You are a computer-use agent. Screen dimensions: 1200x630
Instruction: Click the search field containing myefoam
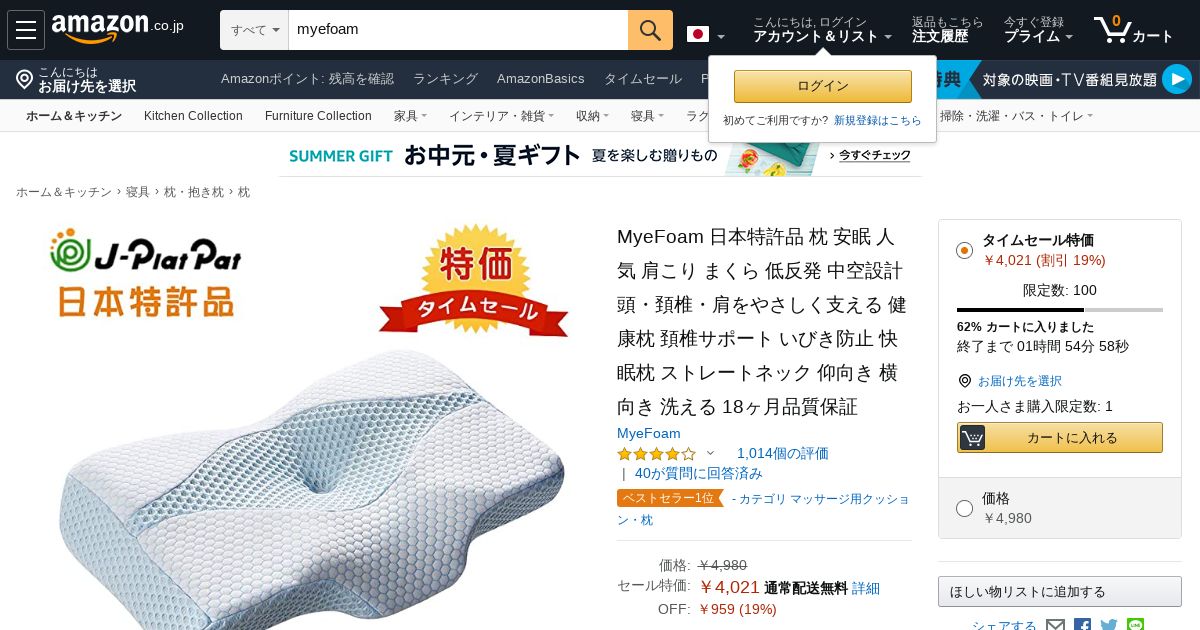coord(458,30)
